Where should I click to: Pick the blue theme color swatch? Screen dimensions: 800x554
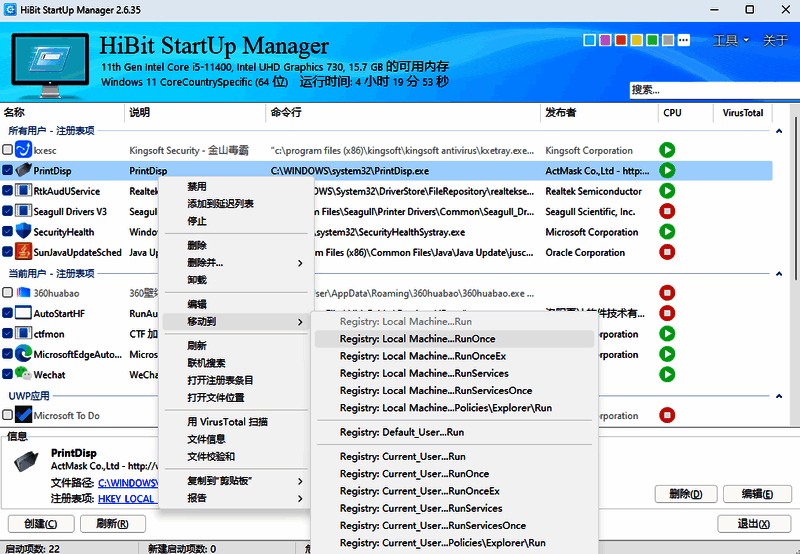pyautogui.click(x=589, y=40)
